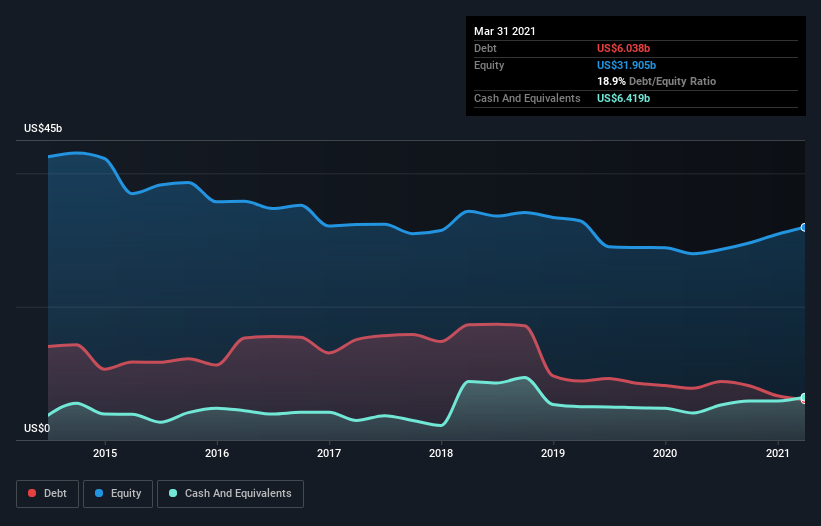Viewport: 821px width, 526px height.
Task: Click the US$6.038b debt value
Action: pos(623,48)
